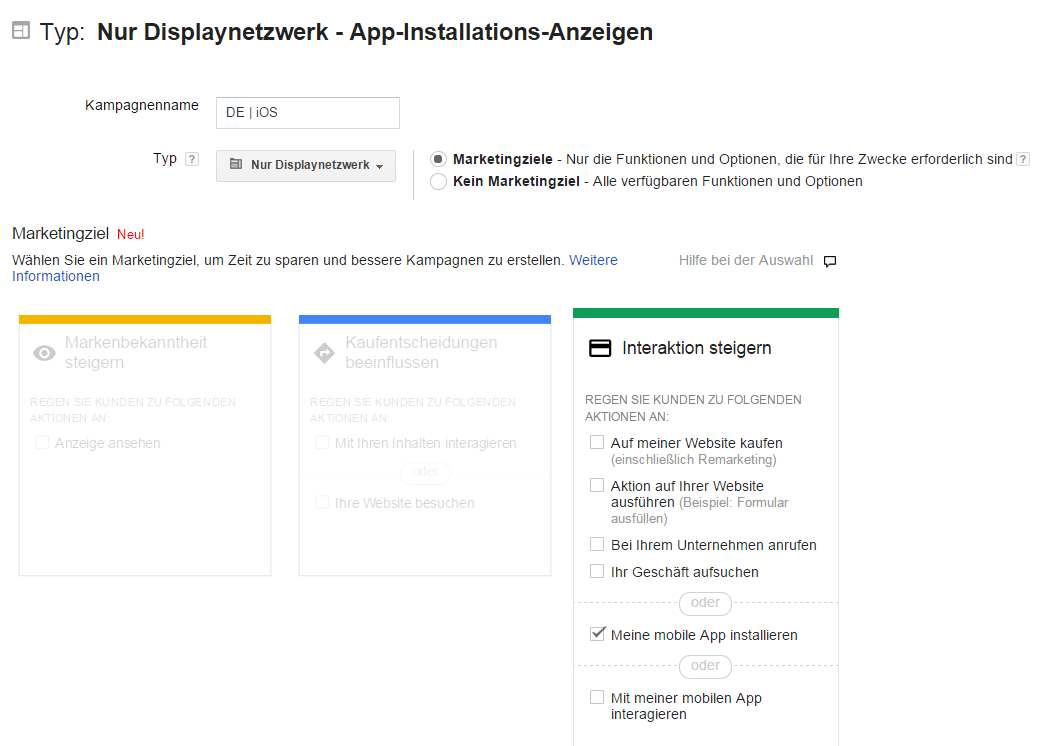Open the Weitere Informationen link
This screenshot has width=1045, height=746.
point(592,260)
